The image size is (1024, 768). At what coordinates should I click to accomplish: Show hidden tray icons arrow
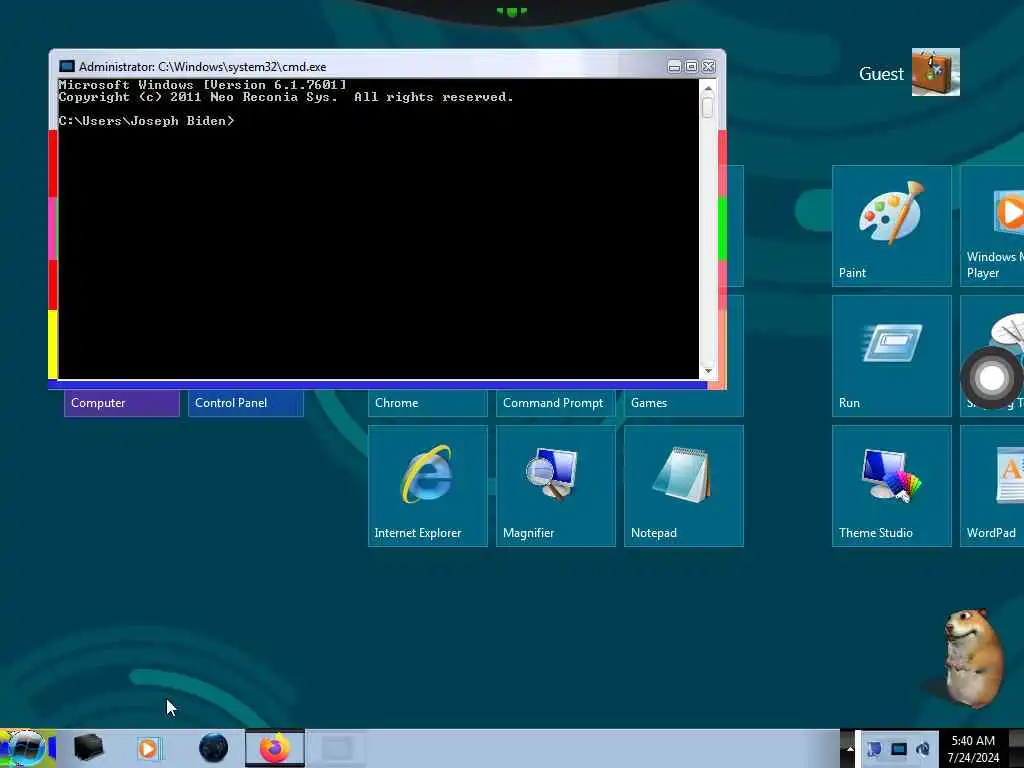pyautogui.click(x=850, y=748)
